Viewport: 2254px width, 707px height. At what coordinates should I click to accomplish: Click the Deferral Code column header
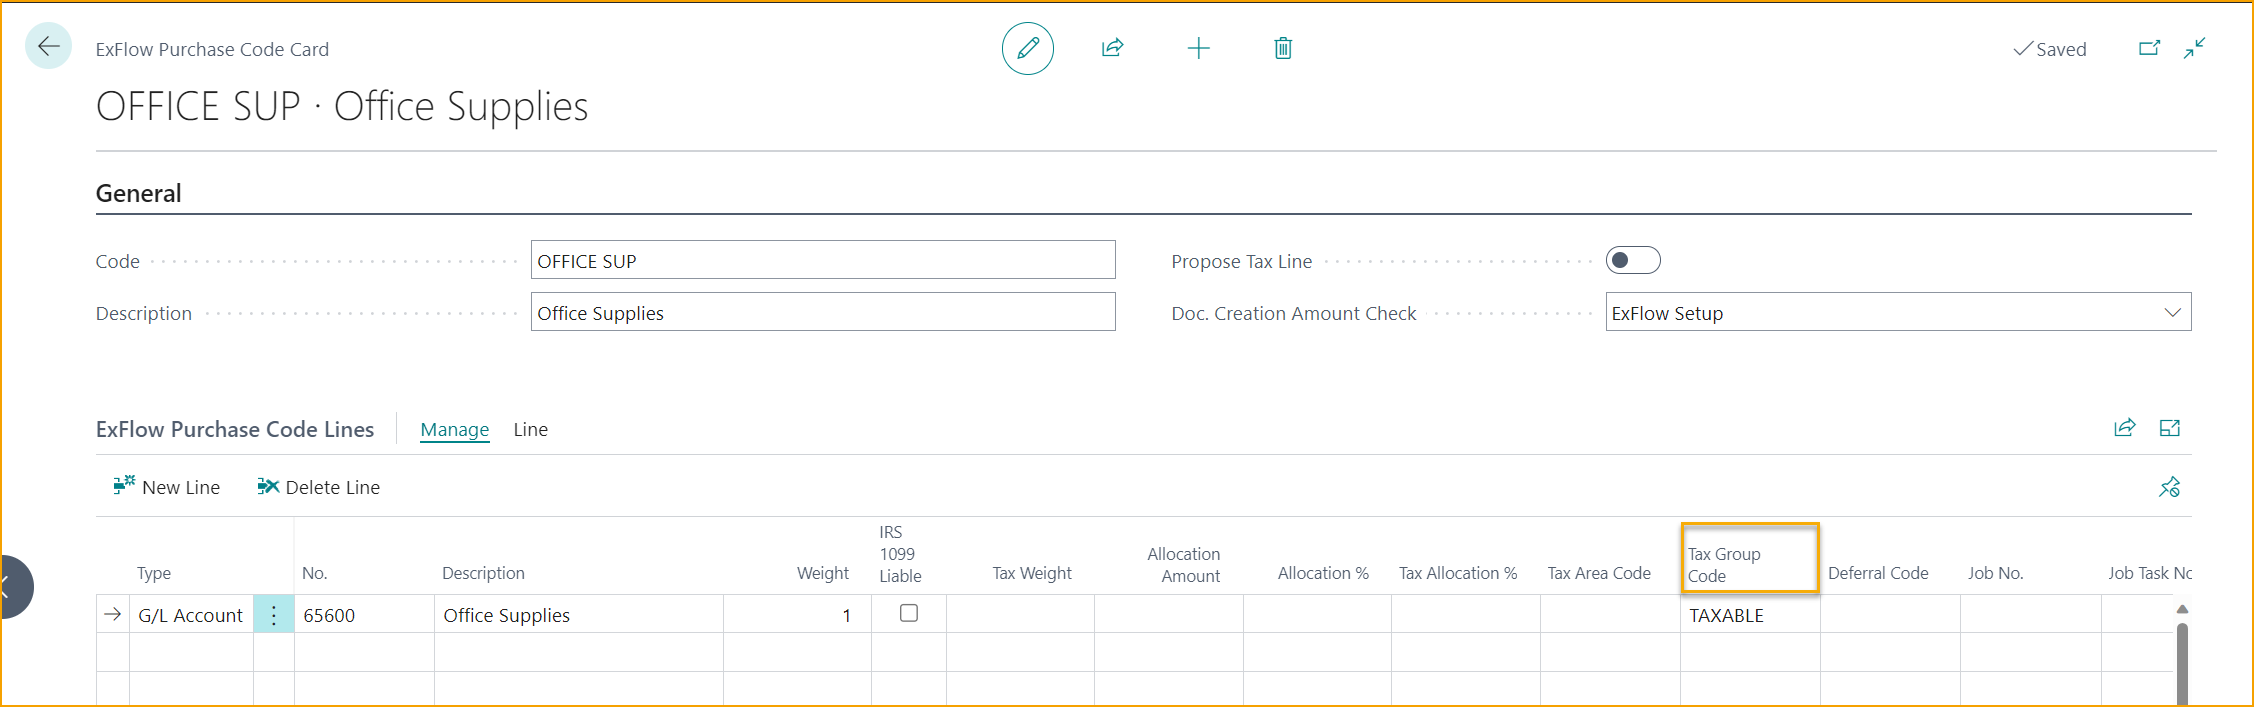point(1878,573)
